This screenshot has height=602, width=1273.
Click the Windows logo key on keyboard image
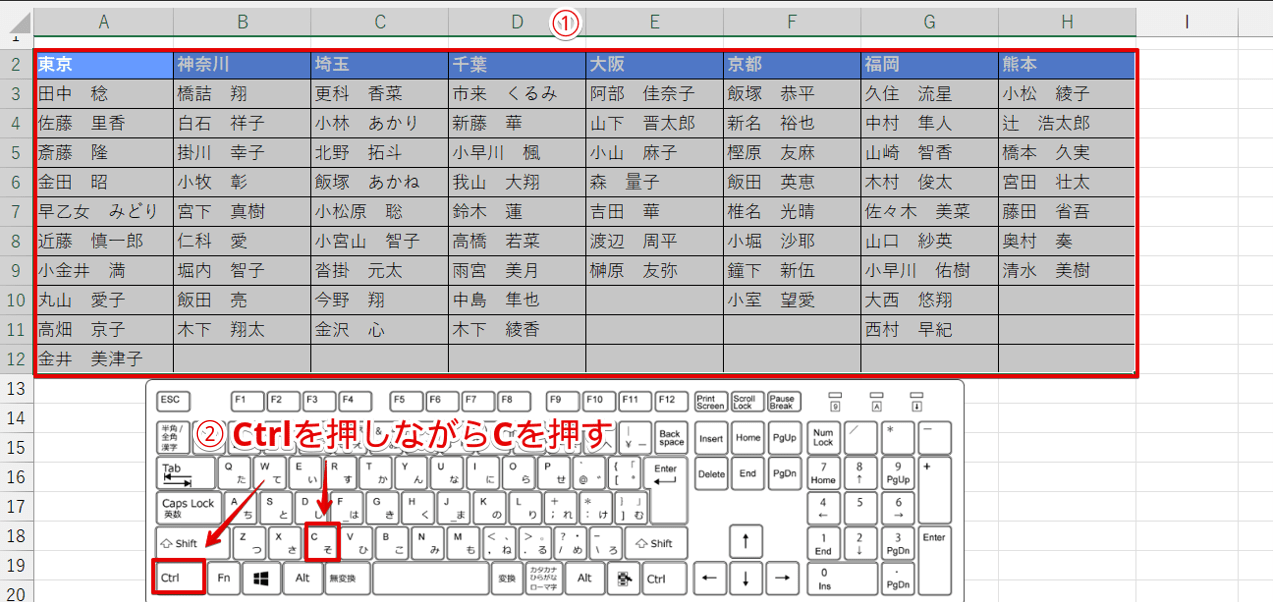[x=263, y=578]
